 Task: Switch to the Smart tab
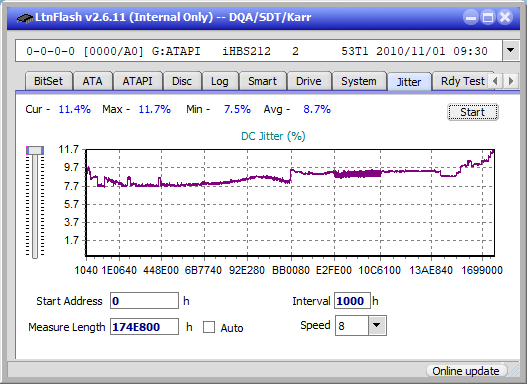click(x=262, y=81)
